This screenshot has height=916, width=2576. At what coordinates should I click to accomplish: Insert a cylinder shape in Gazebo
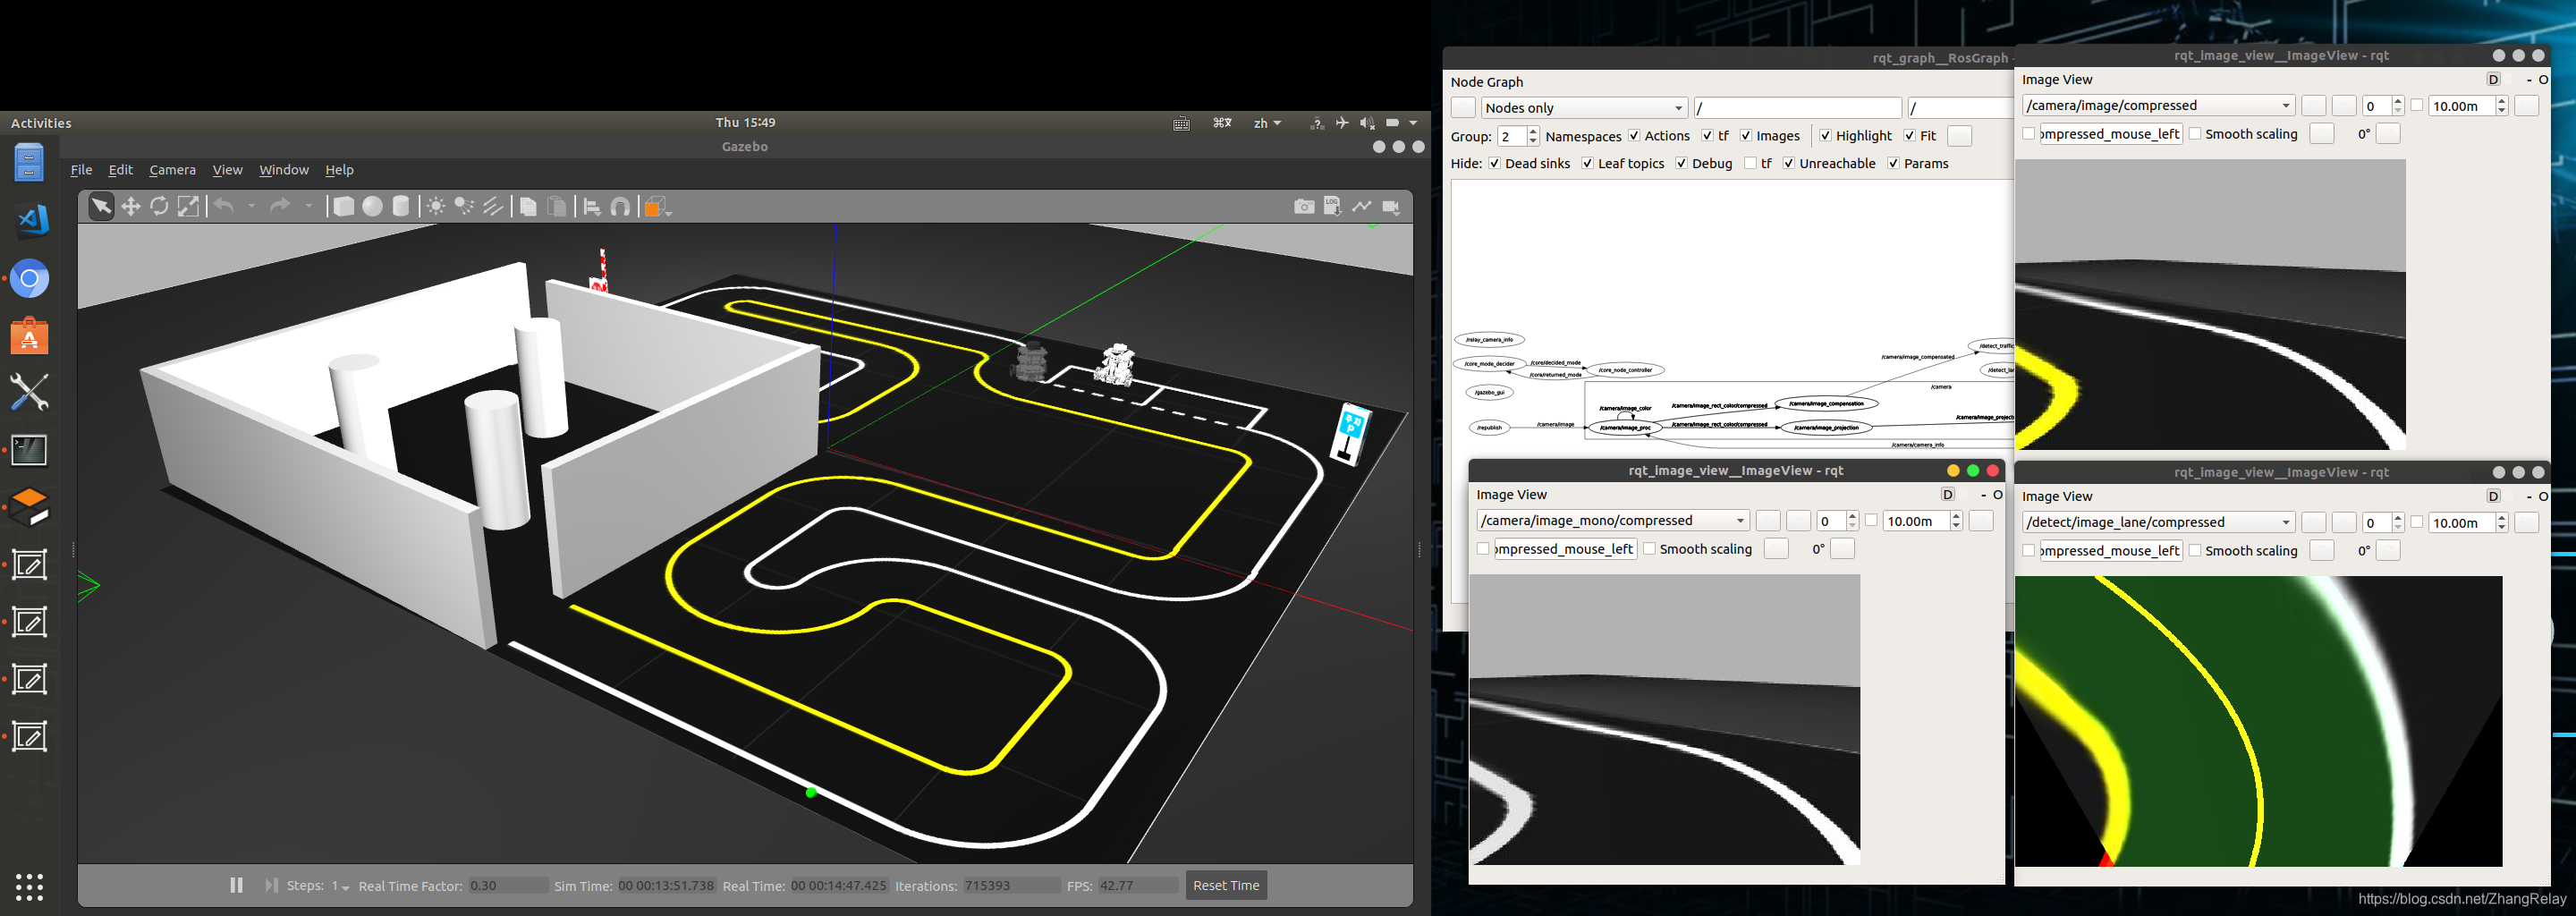(x=401, y=206)
